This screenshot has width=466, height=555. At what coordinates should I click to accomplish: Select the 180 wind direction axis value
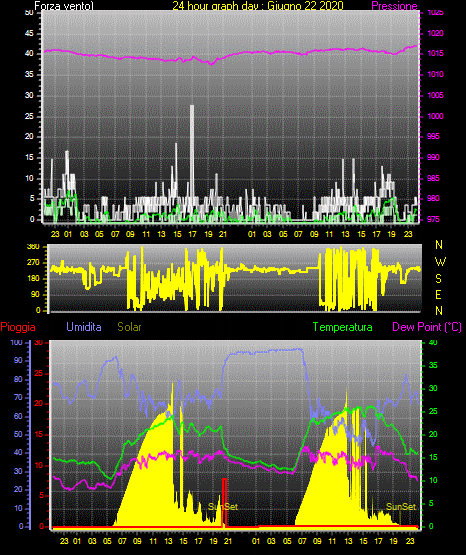point(34,279)
